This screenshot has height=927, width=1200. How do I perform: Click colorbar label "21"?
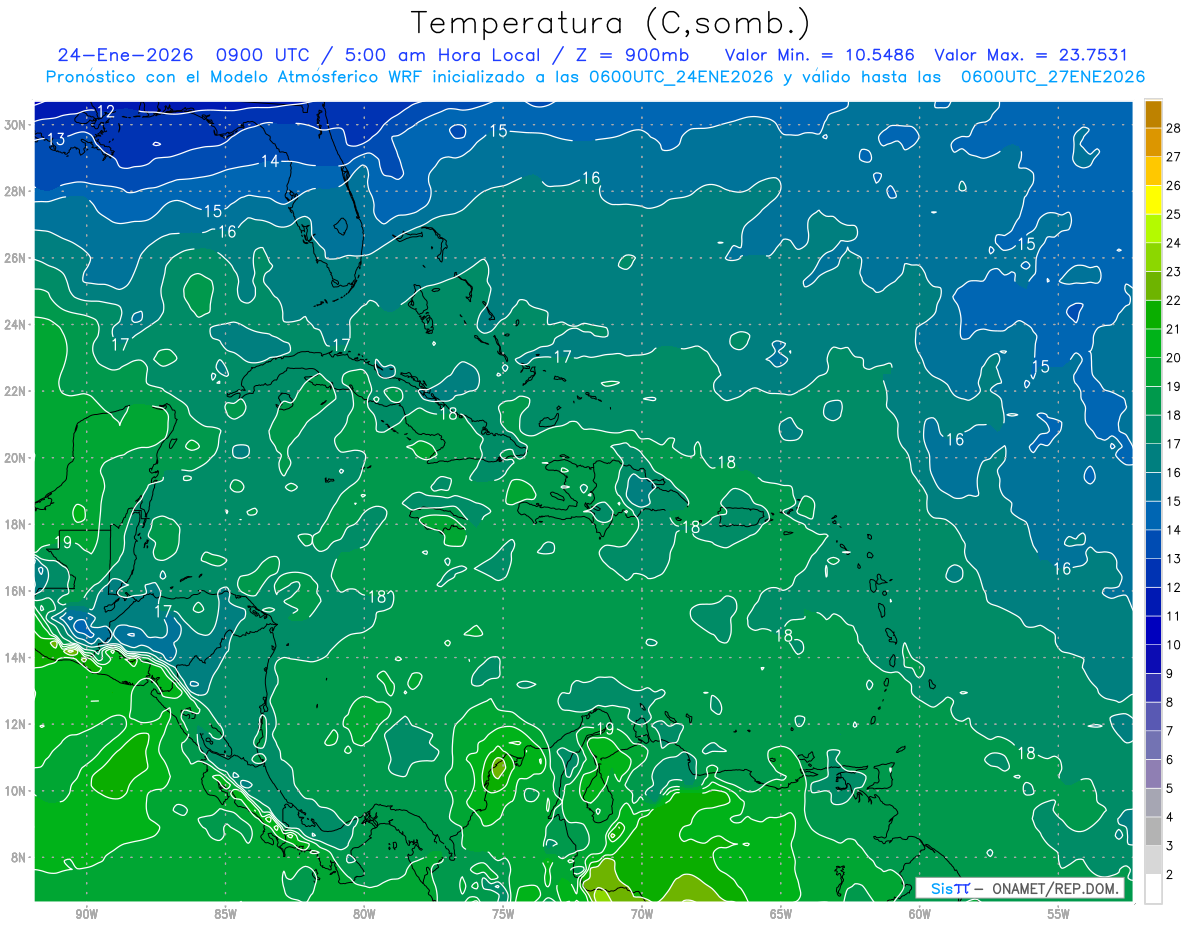[1174, 329]
